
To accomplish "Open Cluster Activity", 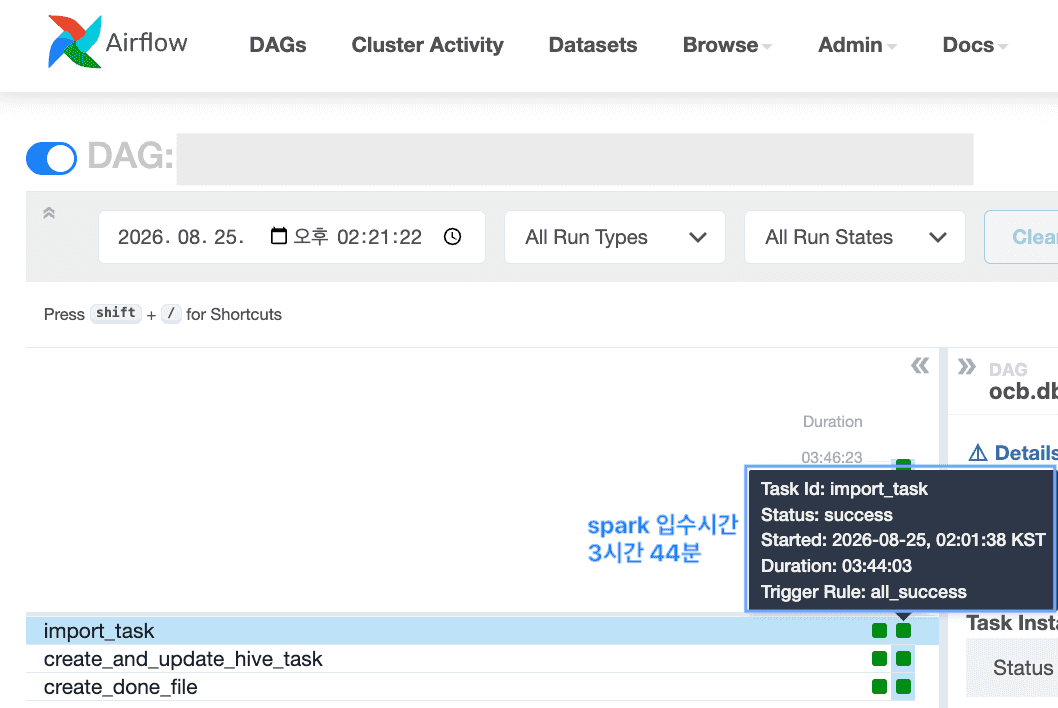I will 427,45.
